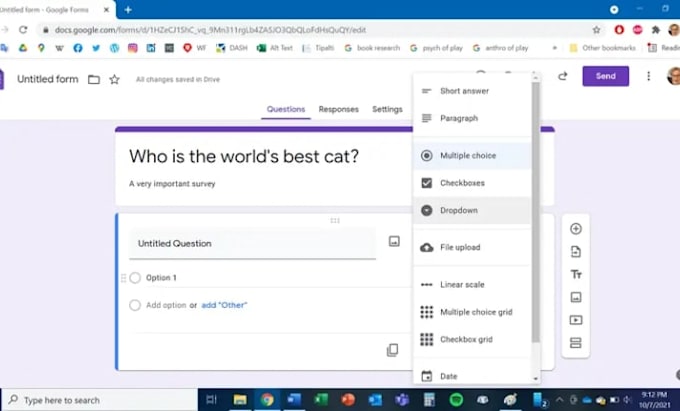
Task: Select Dropdown from question type list
Action: point(458,210)
